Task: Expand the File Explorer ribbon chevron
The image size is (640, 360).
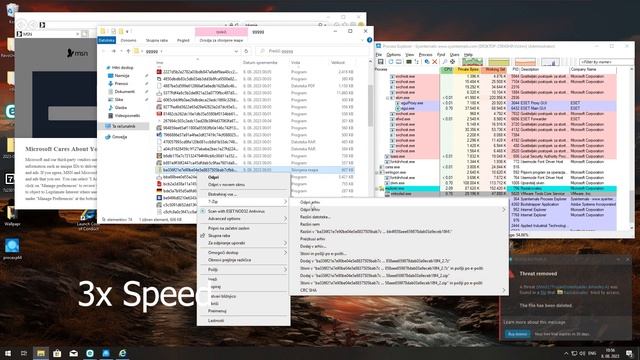Action: (x=362, y=40)
